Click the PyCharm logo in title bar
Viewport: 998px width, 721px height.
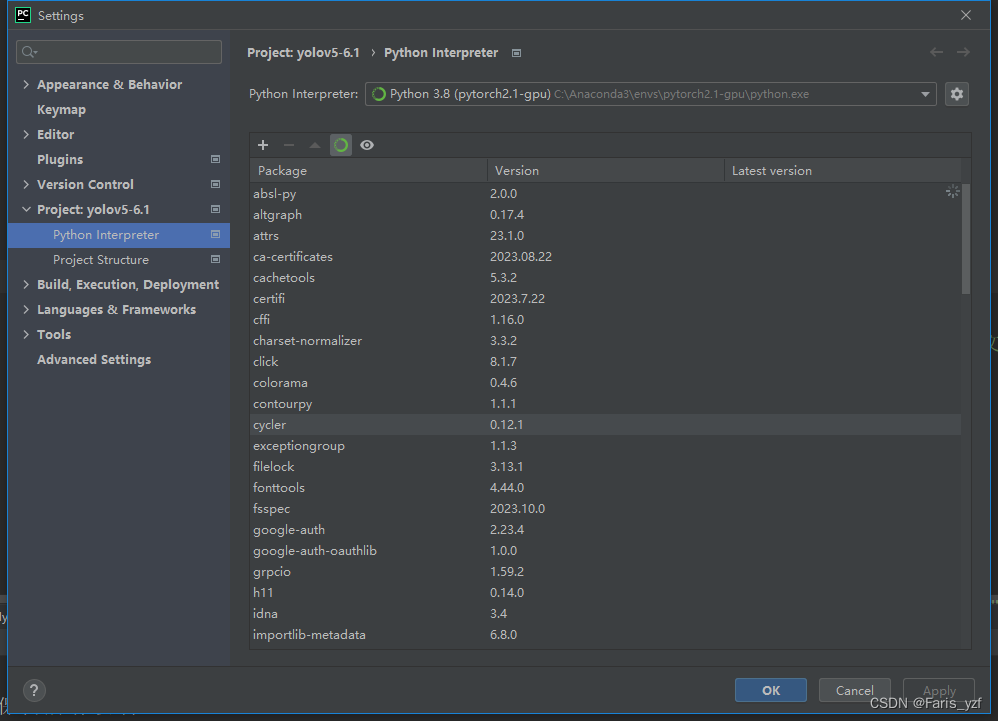23,15
